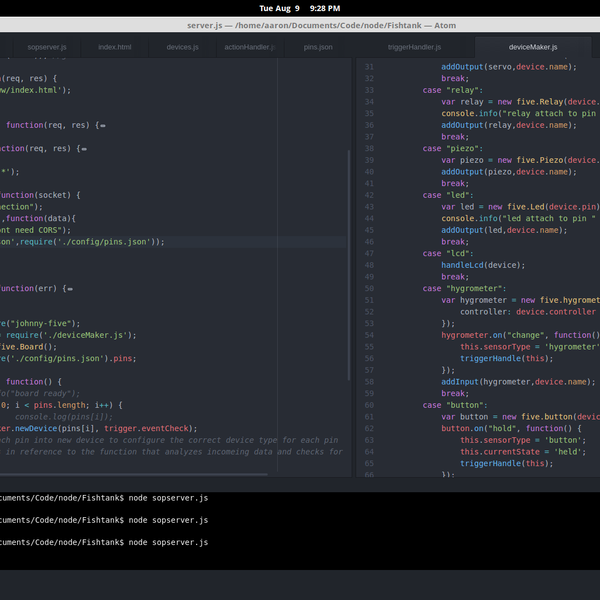Viewport: 600px width, 600px height.
Task: Expand the fold marker after 'ction(req, res) {'
Action: click(x=85, y=149)
